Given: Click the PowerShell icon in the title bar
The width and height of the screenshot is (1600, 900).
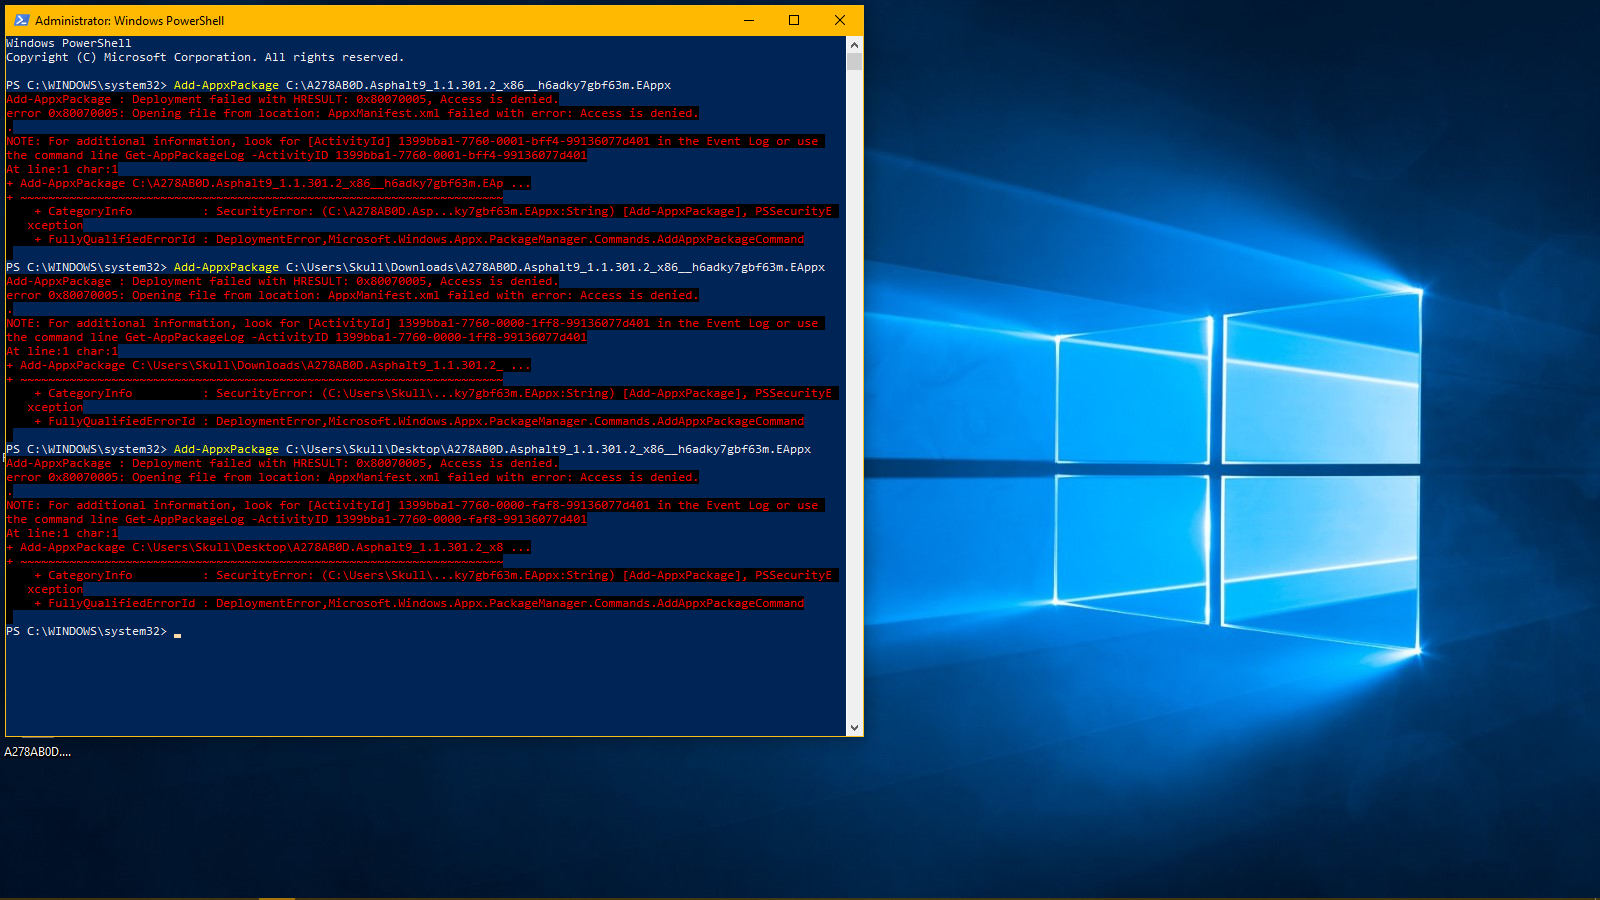Looking at the screenshot, I should (x=21, y=20).
